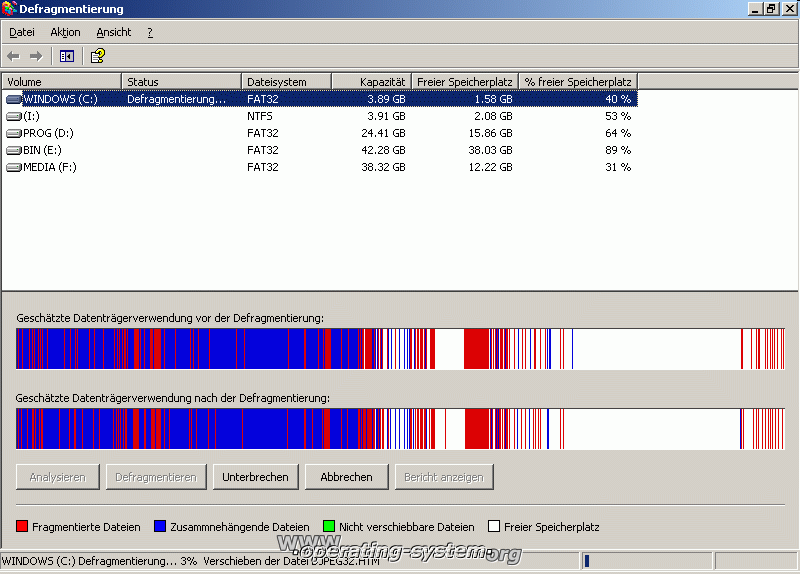Click the Forward arrow toolbar icon
Viewport: 800px width, 574px height.
(x=36, y=56)
